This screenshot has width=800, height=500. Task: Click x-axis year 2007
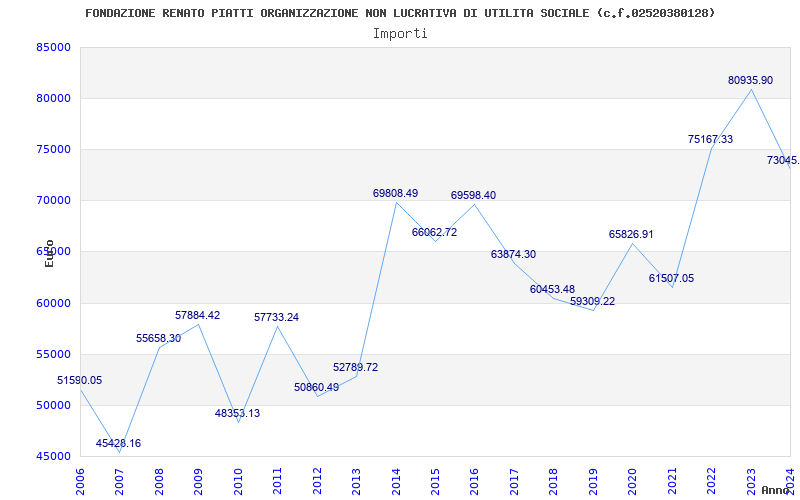coord(119,481)
